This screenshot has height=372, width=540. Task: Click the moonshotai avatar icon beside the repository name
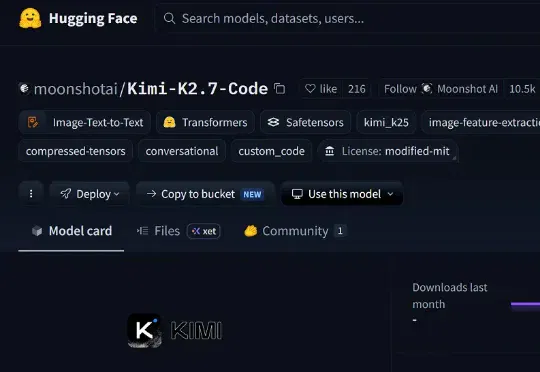(24, 89)
